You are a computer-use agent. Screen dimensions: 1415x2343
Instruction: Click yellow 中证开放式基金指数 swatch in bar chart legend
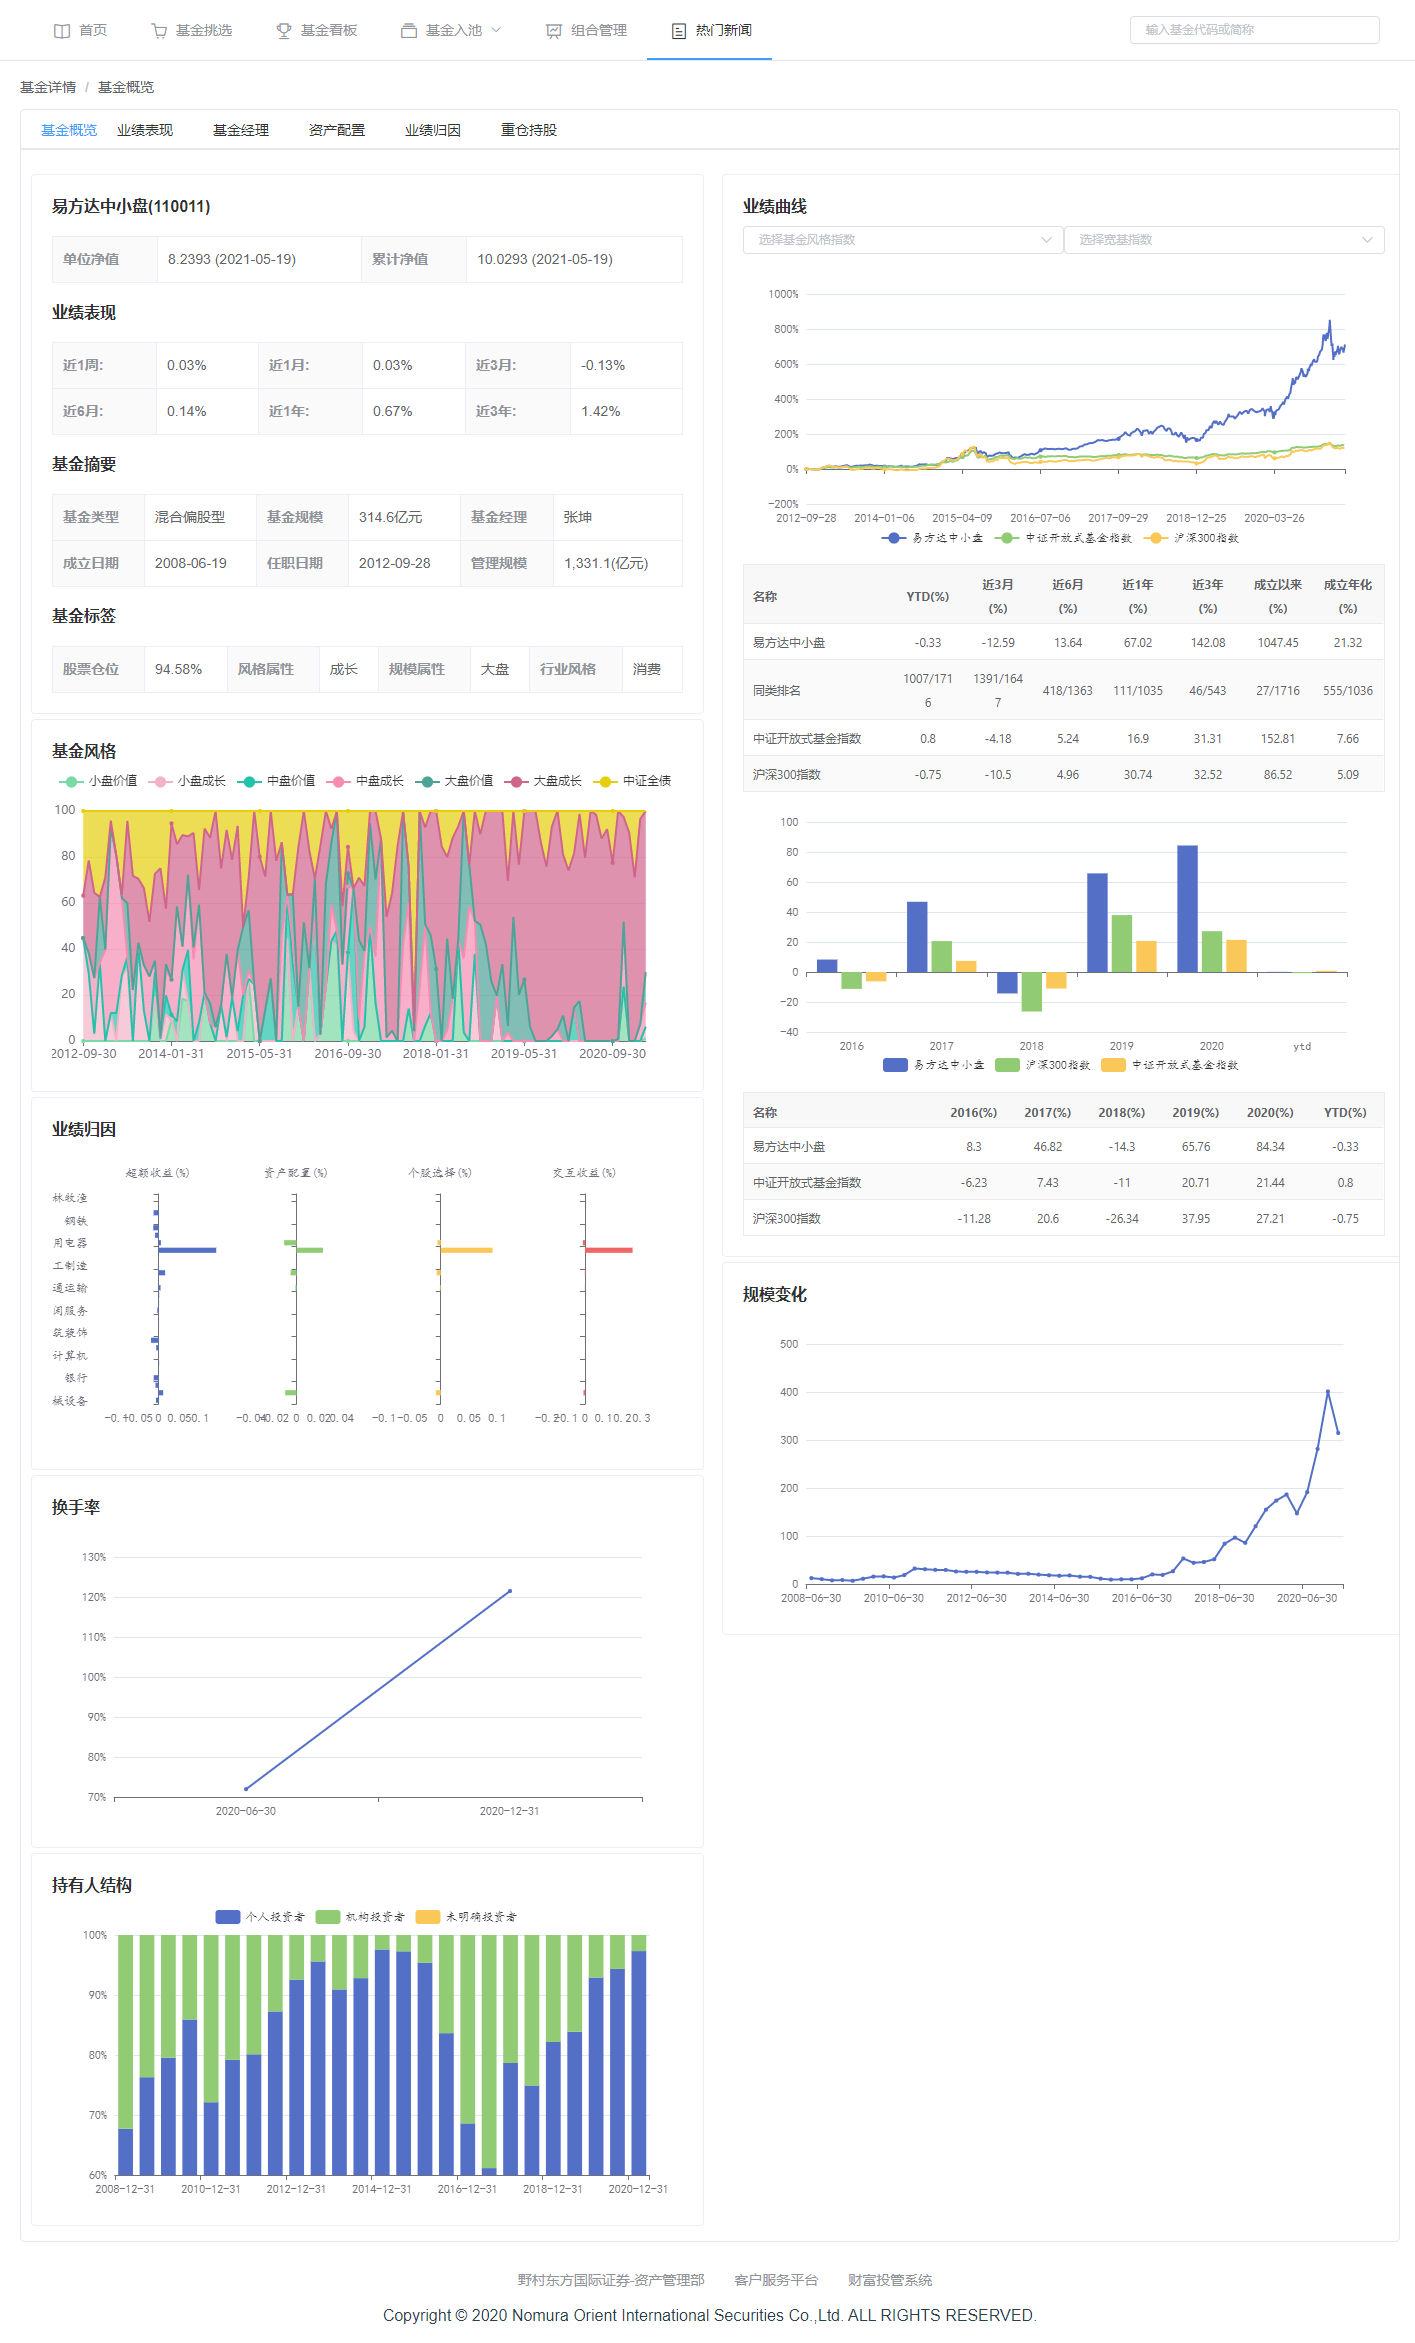tap(1113, 1065)
